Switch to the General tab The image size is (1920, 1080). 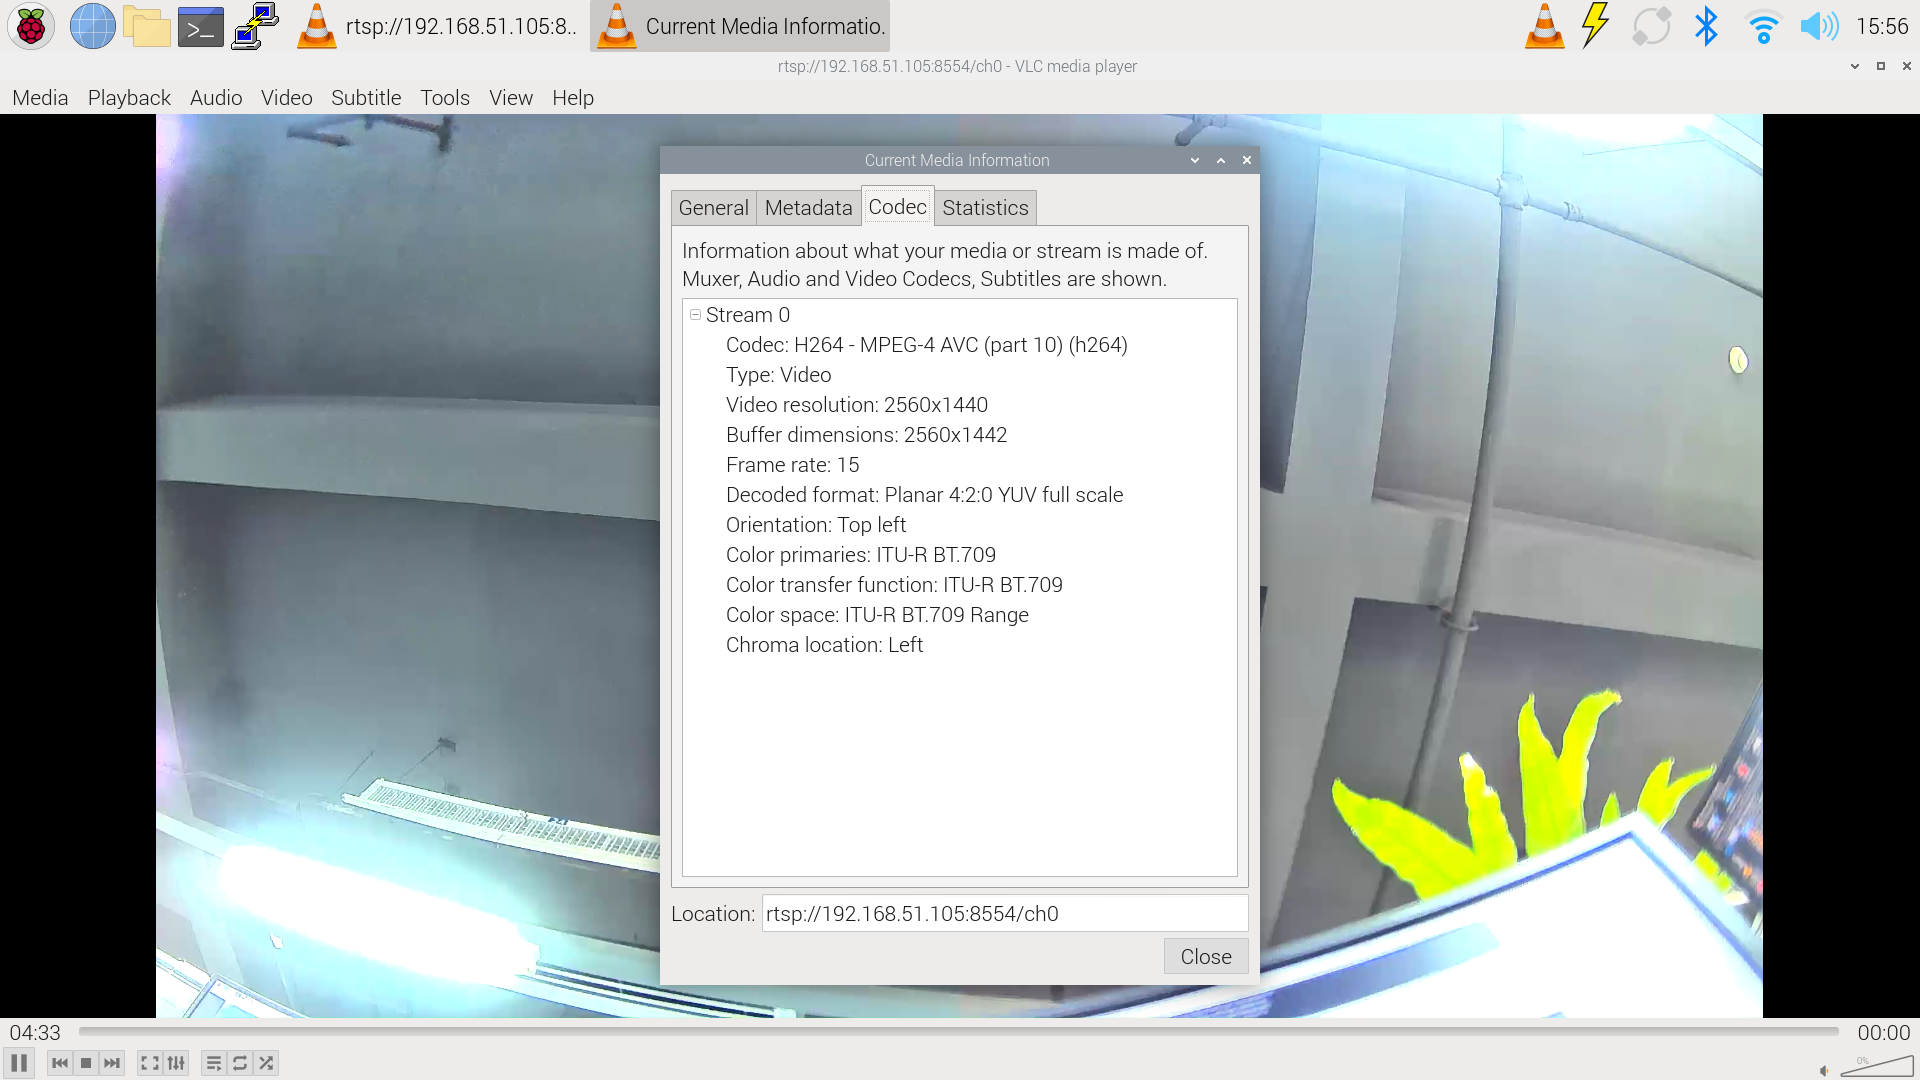point(714,208)
